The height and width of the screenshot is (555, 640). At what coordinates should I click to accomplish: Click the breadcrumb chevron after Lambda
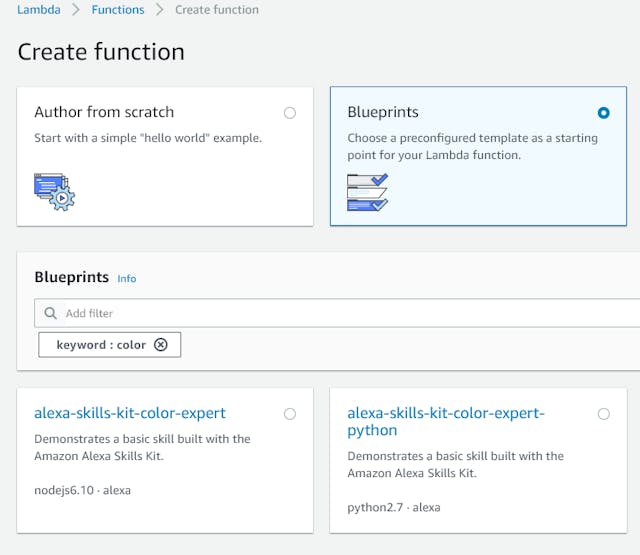pos(76,10)
